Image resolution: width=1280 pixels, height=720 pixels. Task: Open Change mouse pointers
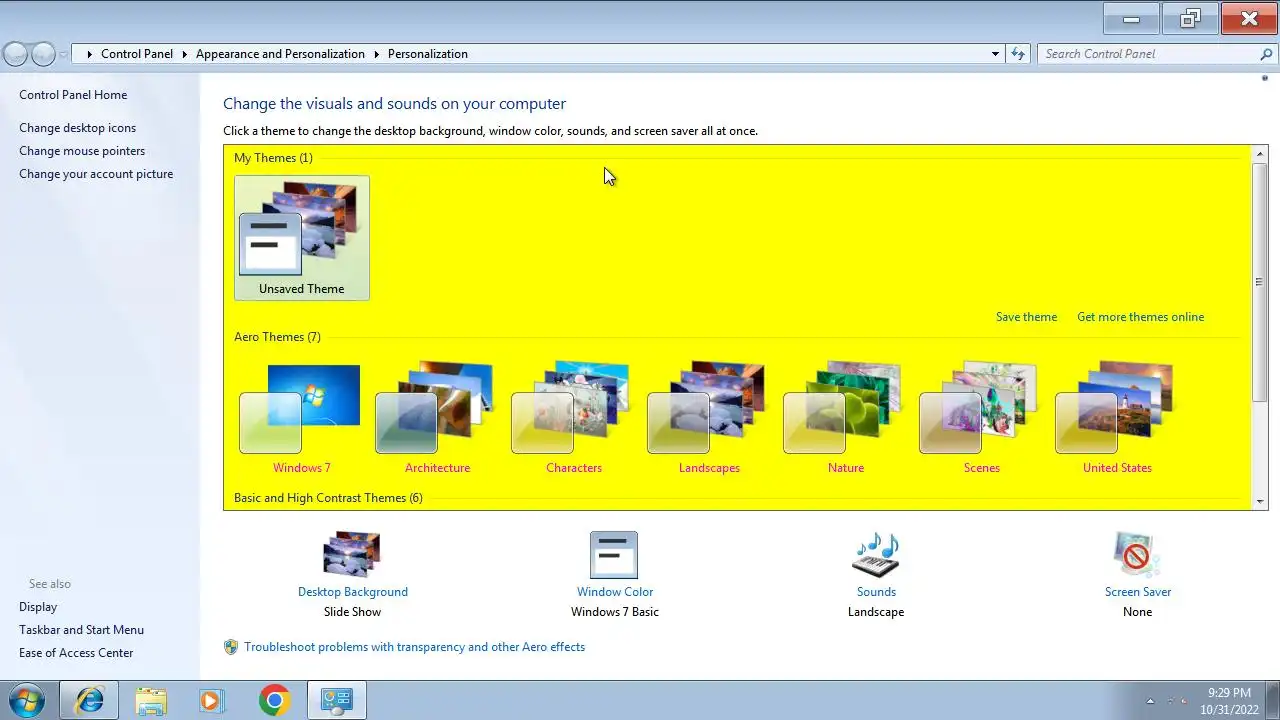click(82, 151)
